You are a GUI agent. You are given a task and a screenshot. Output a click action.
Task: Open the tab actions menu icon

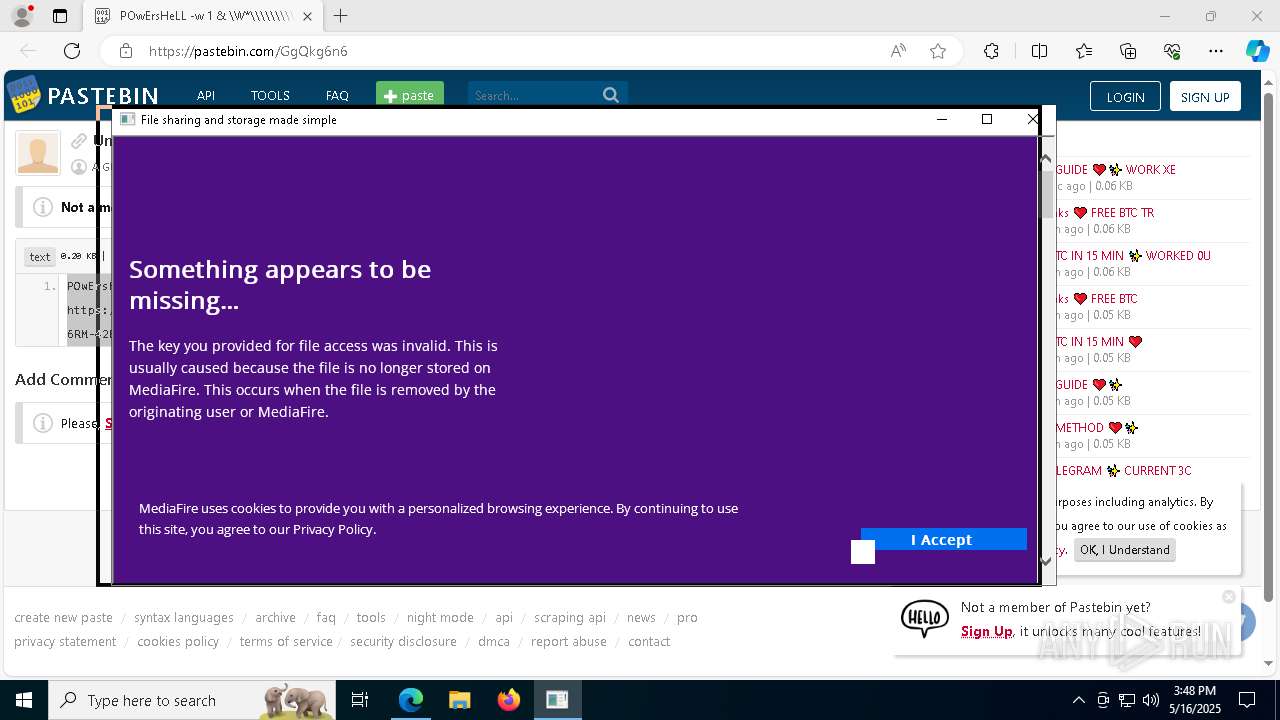click(60, 16)
